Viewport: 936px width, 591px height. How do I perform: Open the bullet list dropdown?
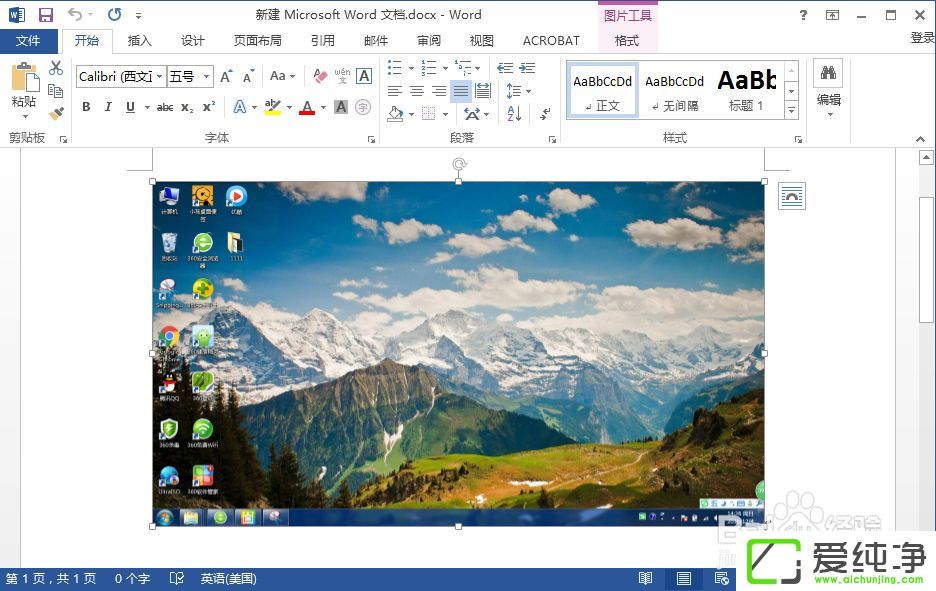[411, 68]
